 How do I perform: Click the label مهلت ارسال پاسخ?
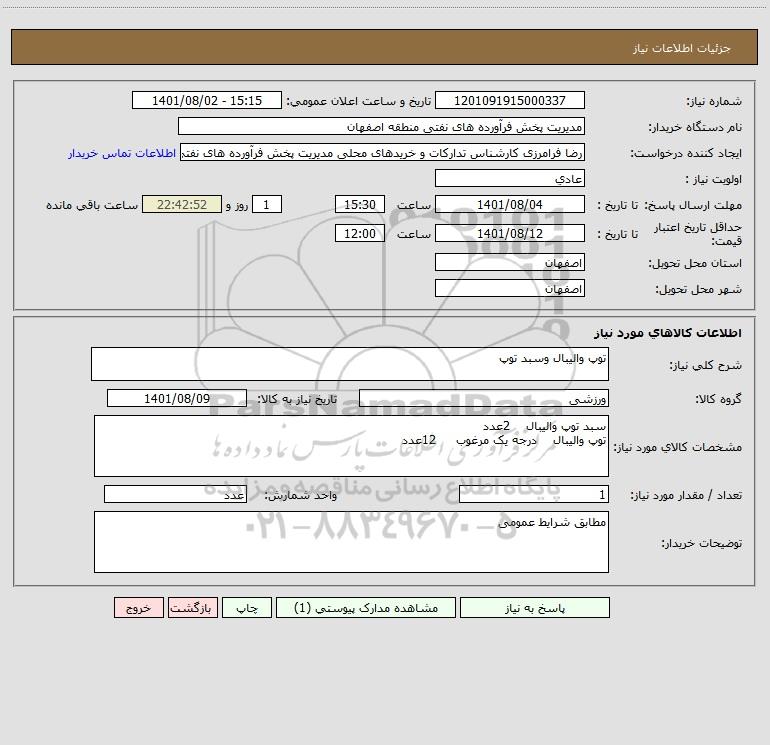coord(693,205)
